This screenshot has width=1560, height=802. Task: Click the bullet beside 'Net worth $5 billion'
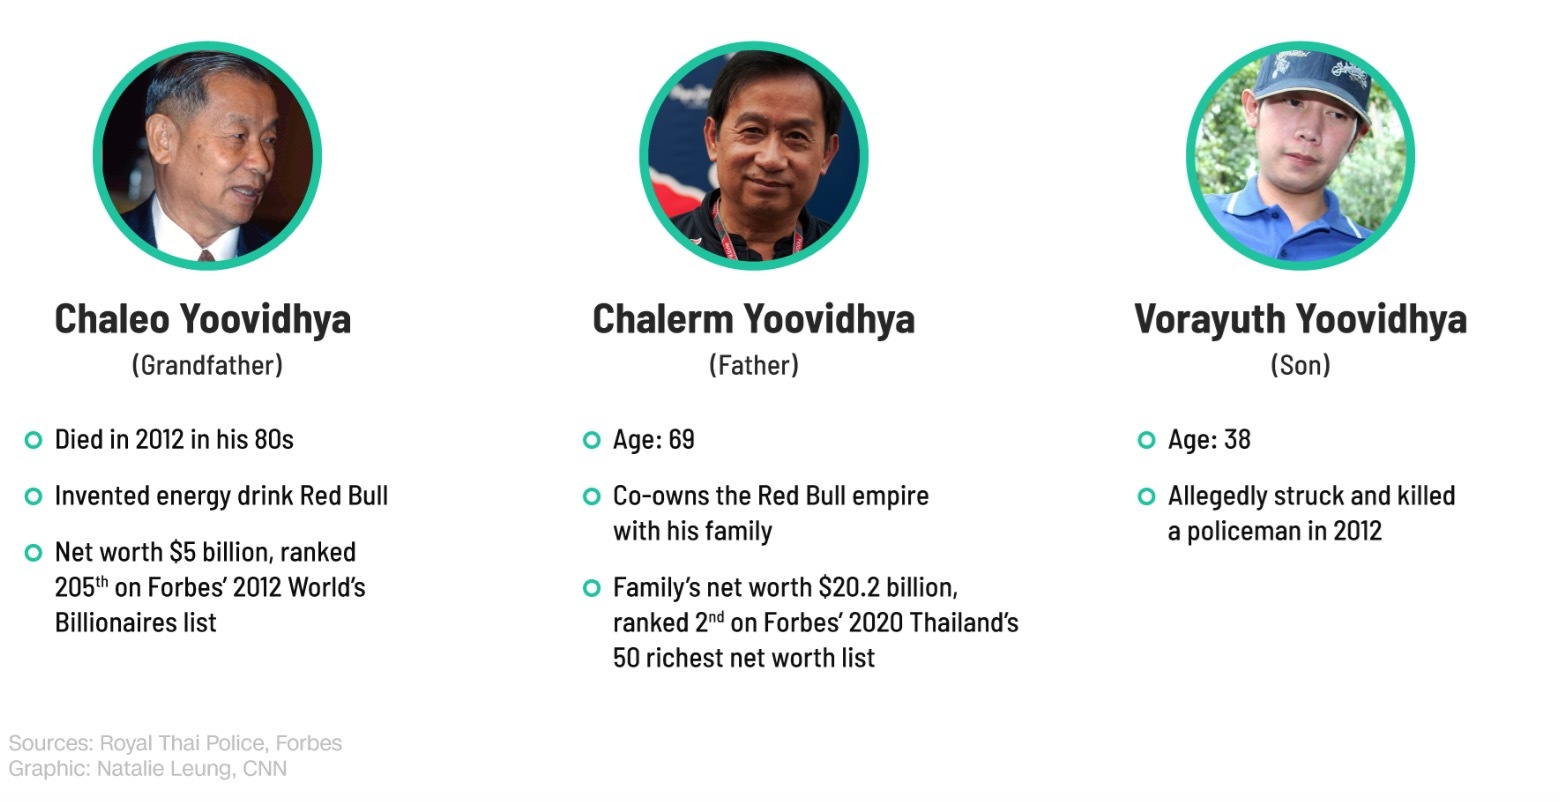pos(33,552)
